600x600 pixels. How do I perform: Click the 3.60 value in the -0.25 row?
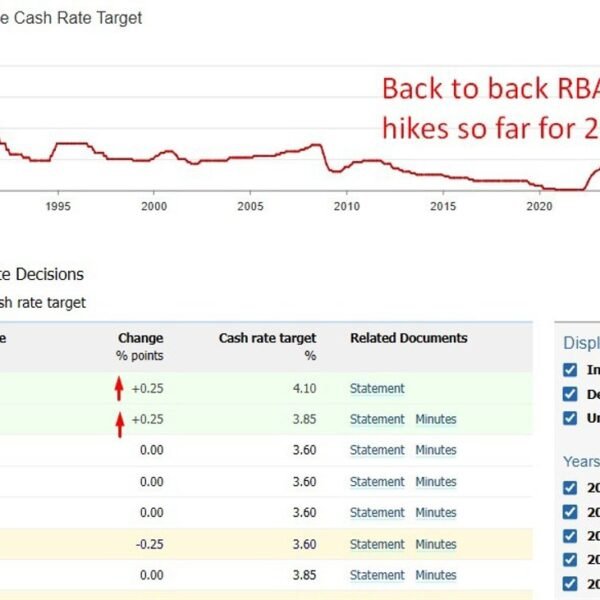(x=305, y=544)
